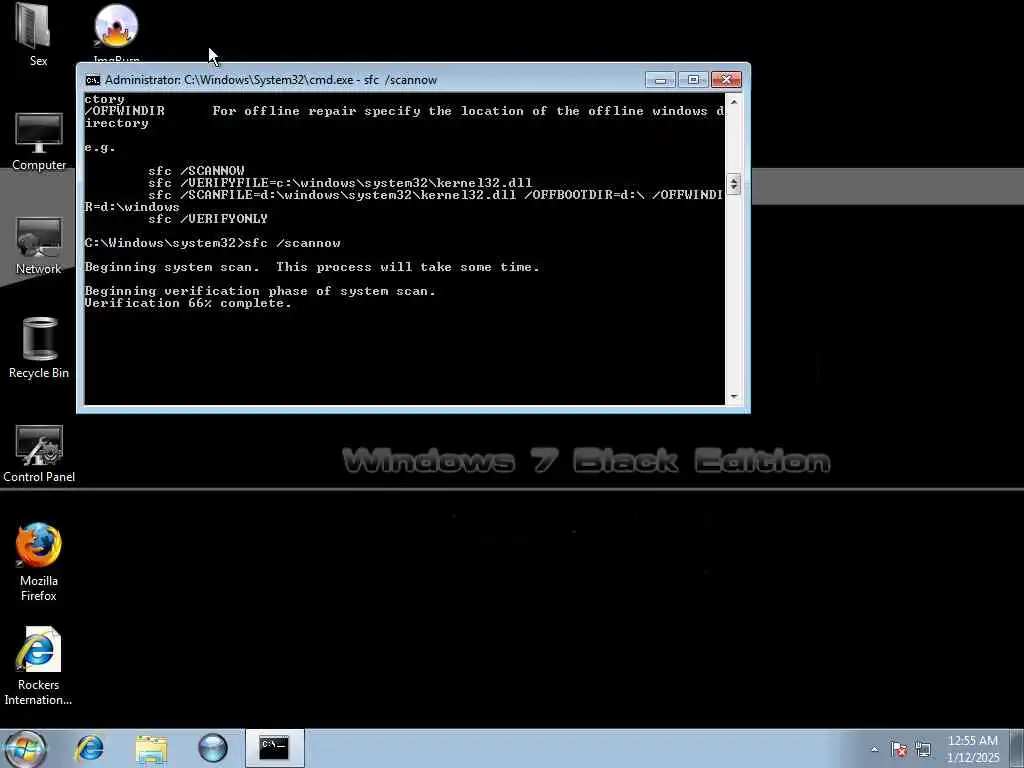1024x768 pixels.
Task: Open the Recycle Bin
Action: pyautogui.click(x=39, y=348)
